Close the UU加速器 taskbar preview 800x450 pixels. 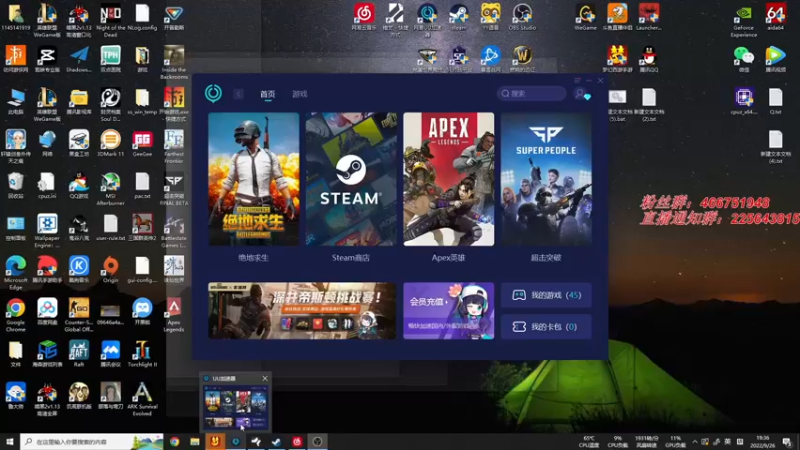(265, 379)
